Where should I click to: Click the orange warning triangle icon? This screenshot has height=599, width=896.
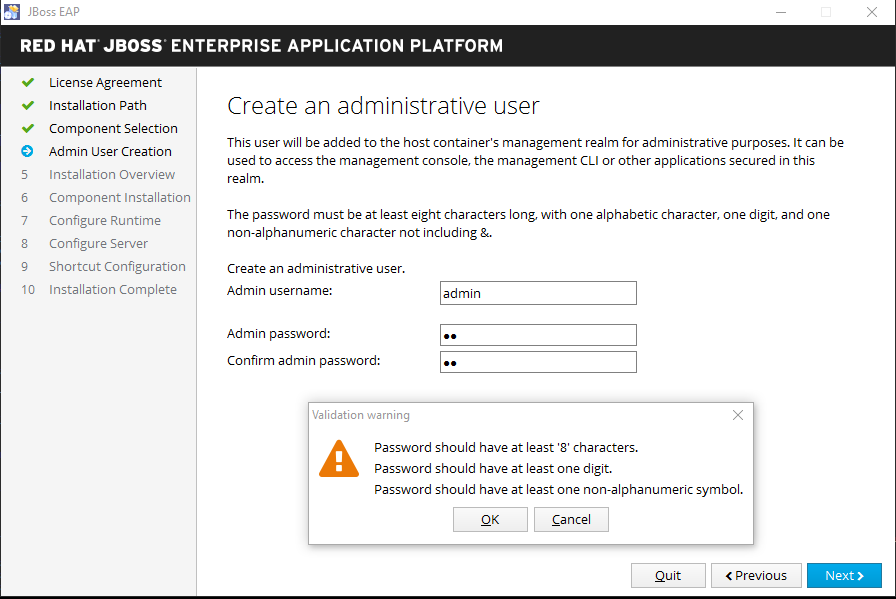coord(338,460)
